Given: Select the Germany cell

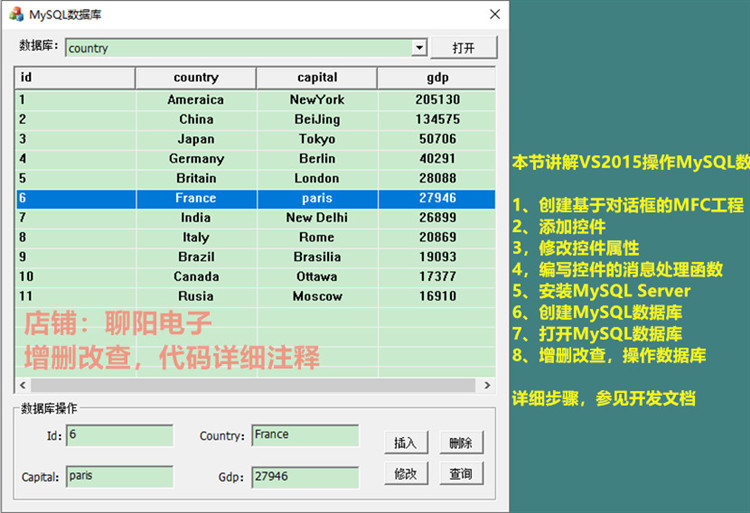Looking at the screenshot, I should [196, 158].
